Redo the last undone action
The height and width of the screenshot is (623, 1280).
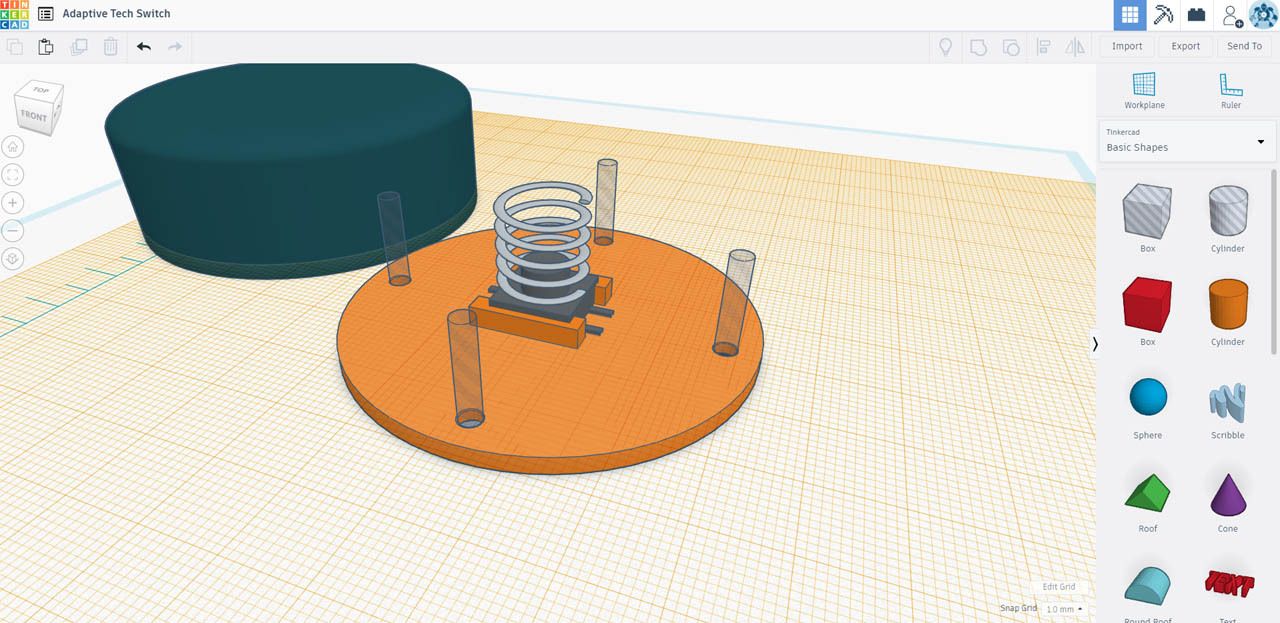coord(174,46)
